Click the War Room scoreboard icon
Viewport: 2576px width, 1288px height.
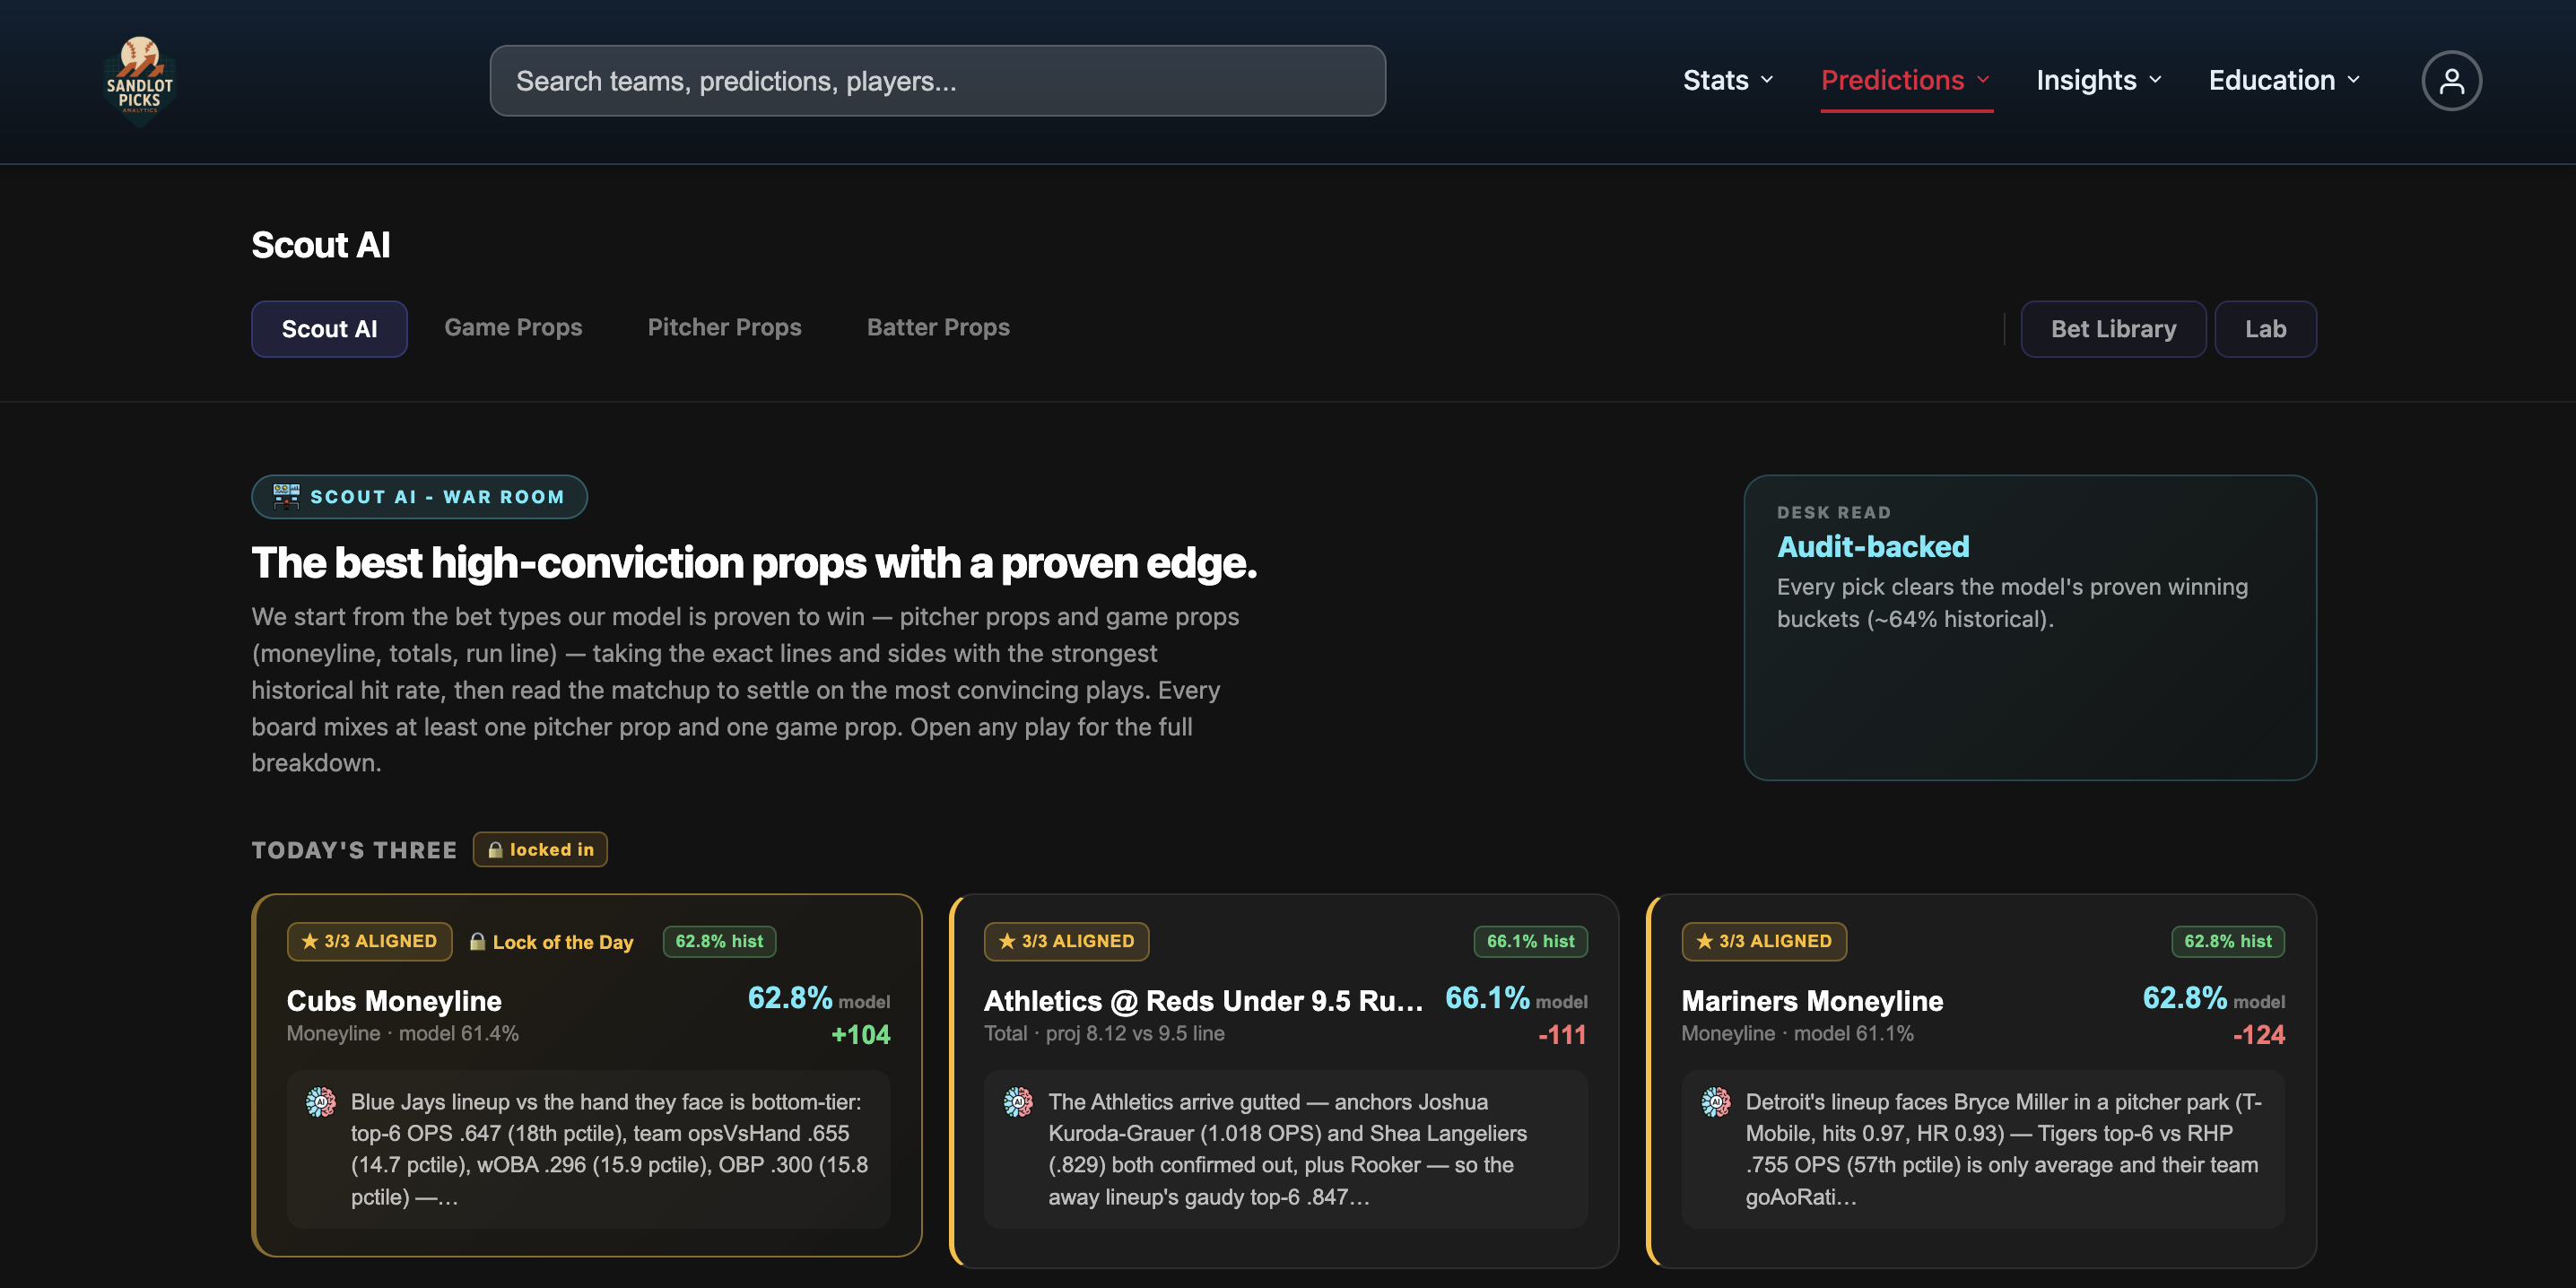(286, 496)
